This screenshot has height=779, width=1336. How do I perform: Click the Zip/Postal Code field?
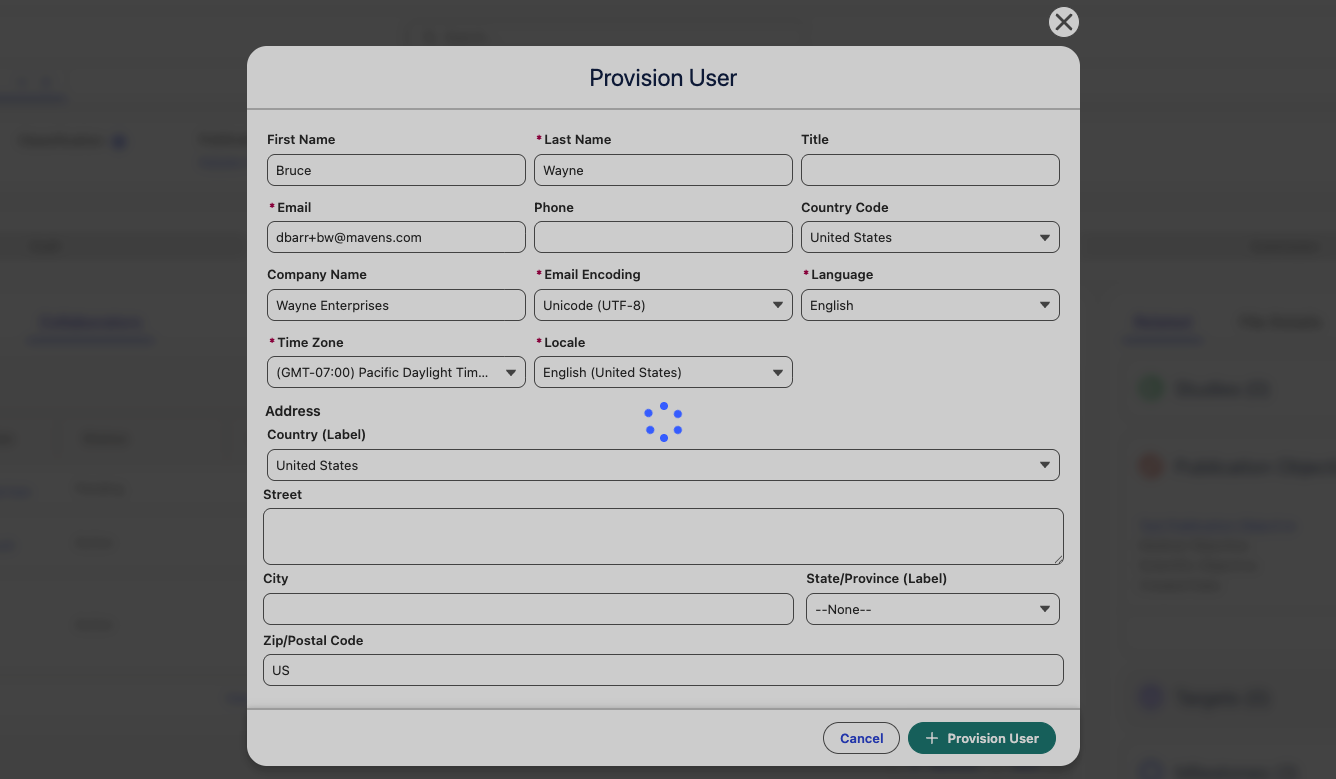coord(663,670)
